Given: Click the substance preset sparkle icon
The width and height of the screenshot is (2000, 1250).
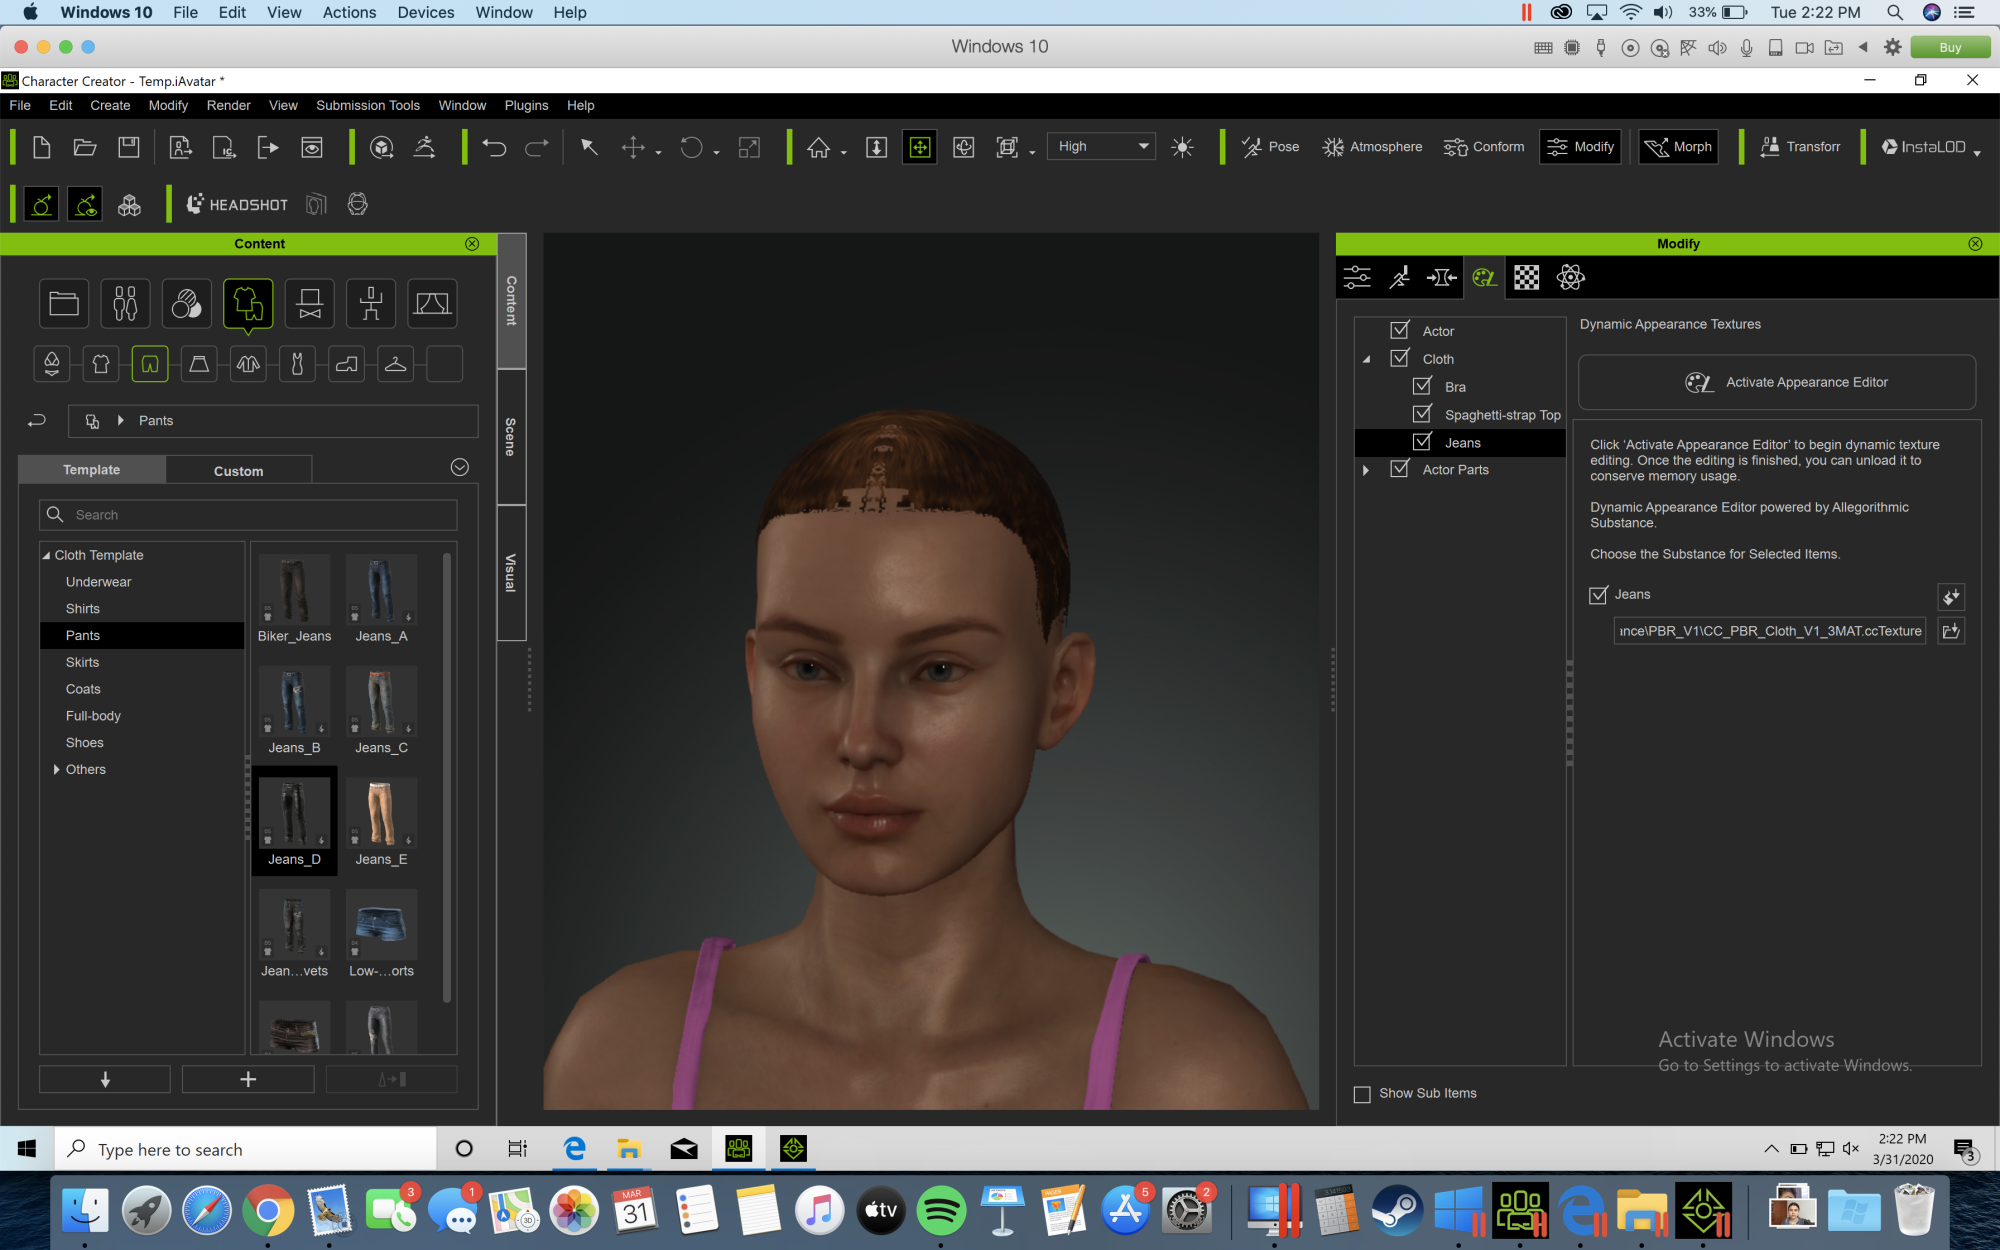Looking at the screenshot, I should (1951, 597).
